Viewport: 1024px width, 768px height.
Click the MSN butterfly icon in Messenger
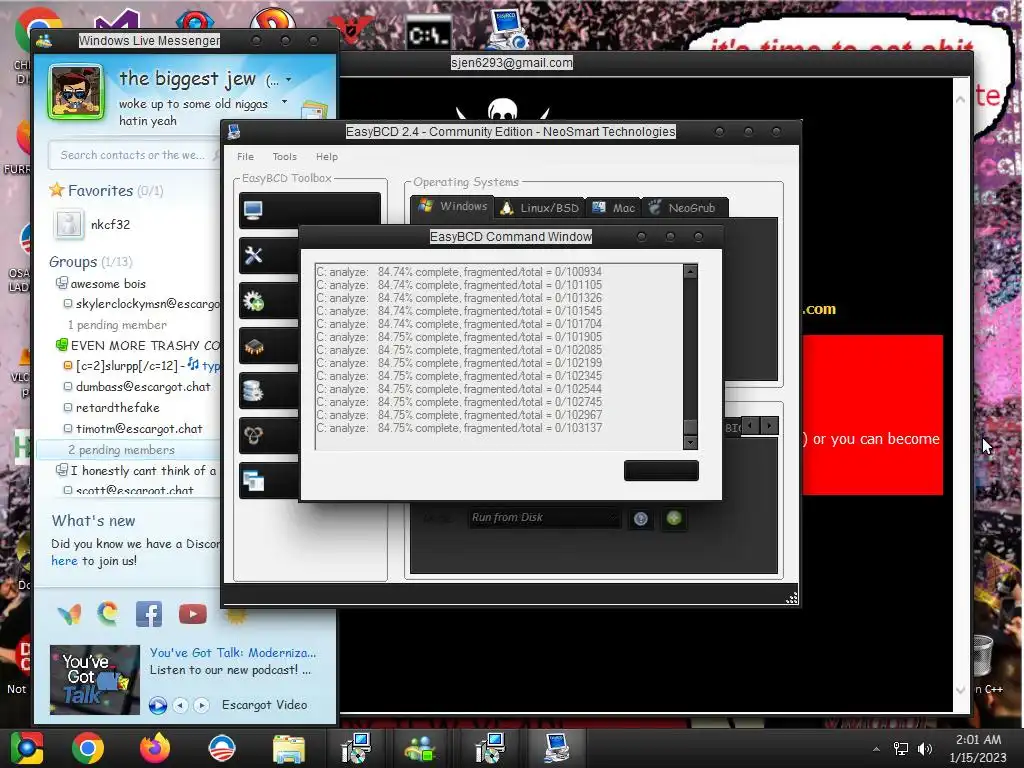69,615
